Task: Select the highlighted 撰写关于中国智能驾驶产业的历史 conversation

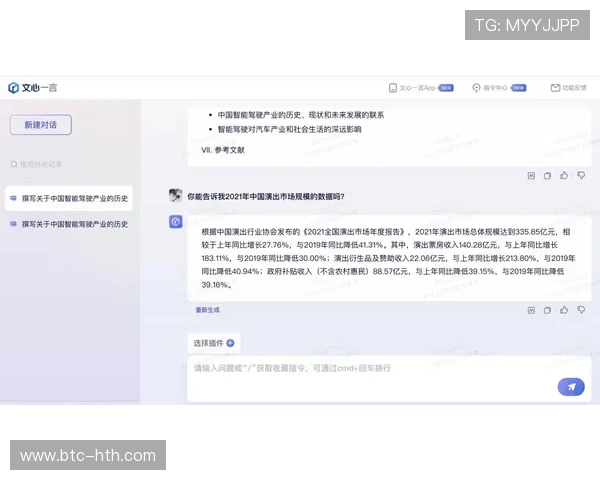Action: point(68,198)
